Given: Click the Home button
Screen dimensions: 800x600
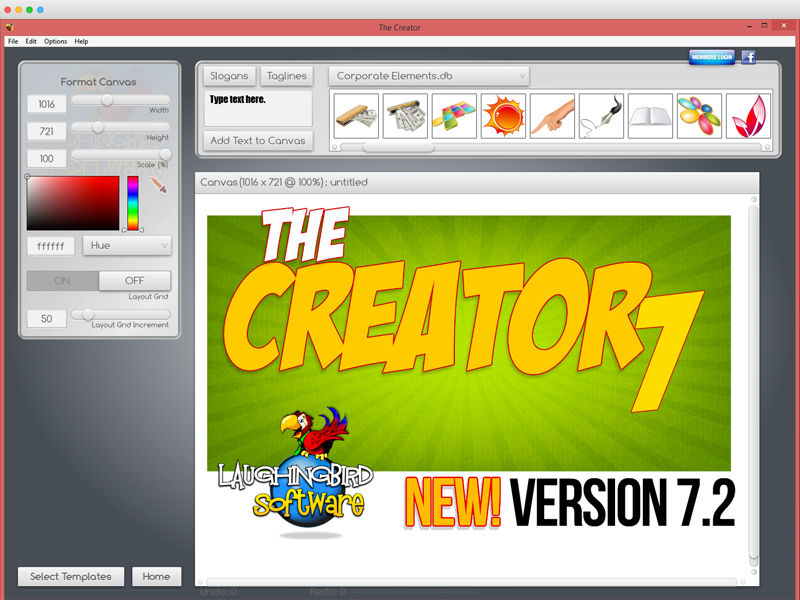Looking at the screenshot, I should click(157, 577).
